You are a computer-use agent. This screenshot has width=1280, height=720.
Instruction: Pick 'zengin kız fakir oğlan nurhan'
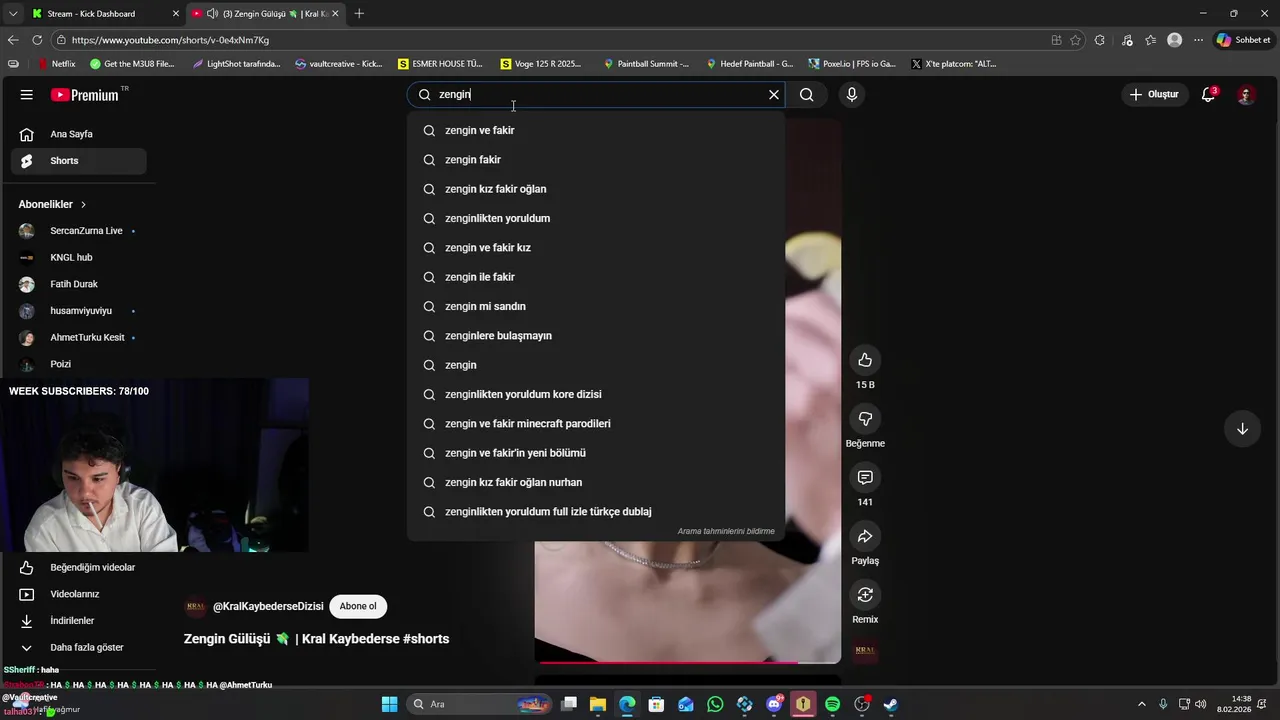tap(596, 482)
